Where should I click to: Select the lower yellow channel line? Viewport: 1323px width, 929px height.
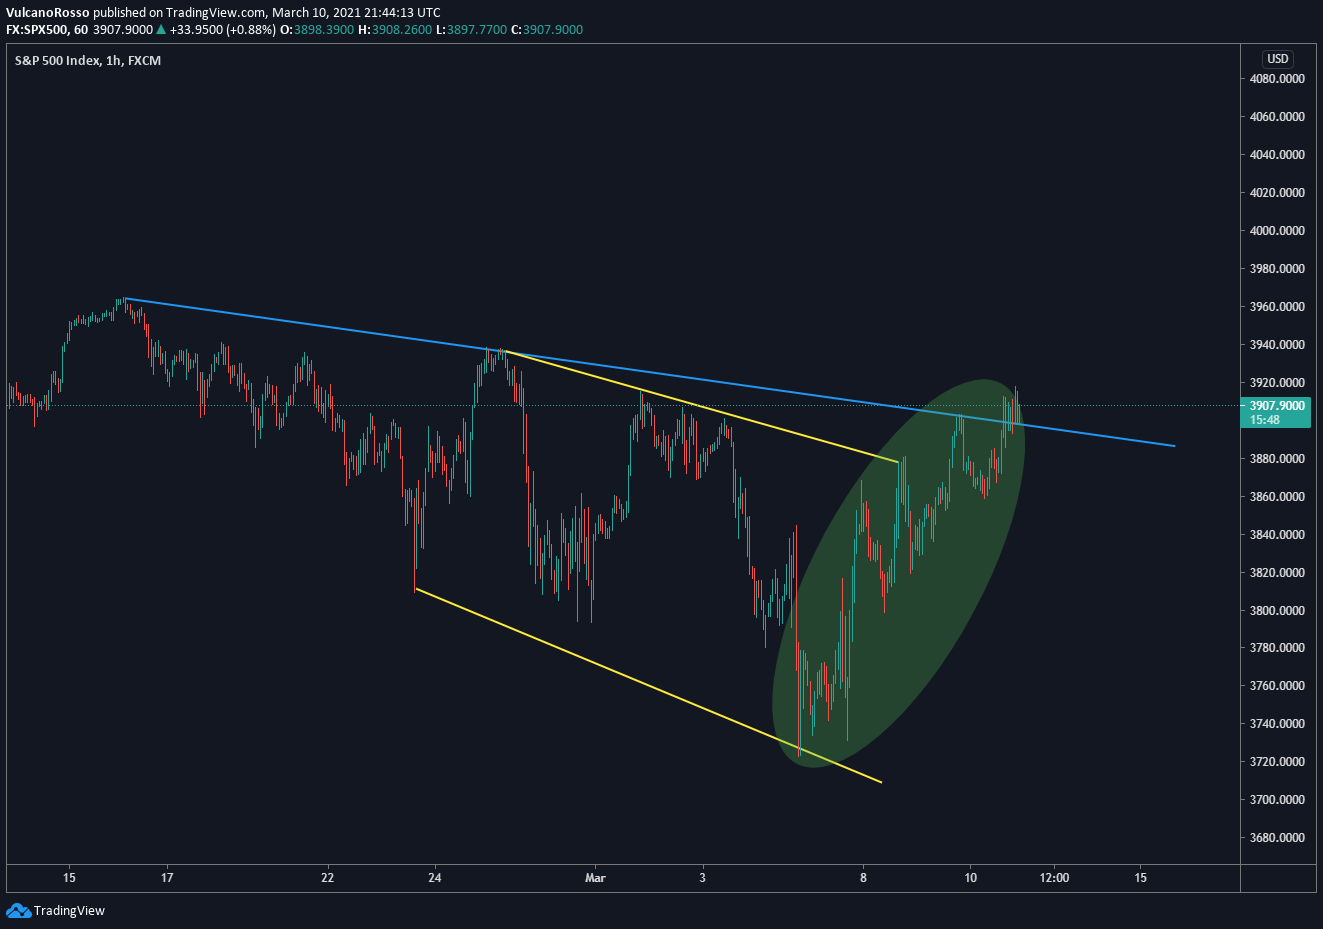click(x=648, y=685)
